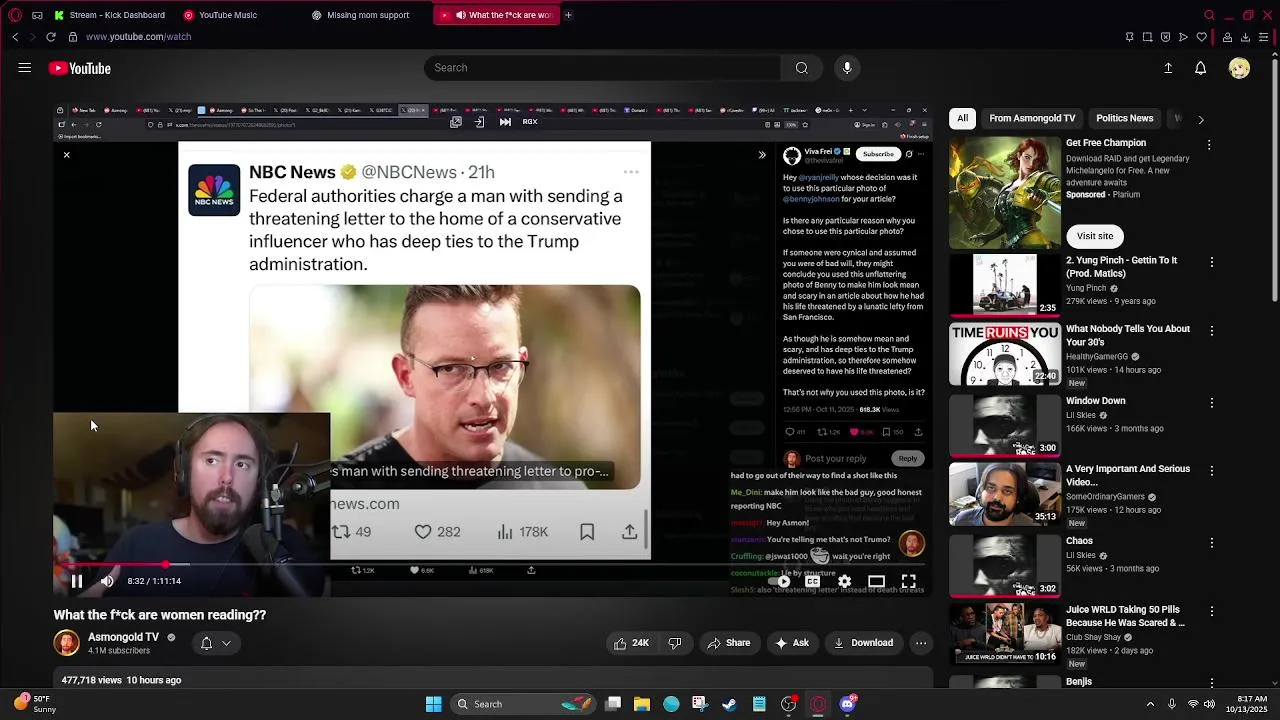Open the Opera GX menu logo
1280x720 pixels.
[x=14, y=15]
